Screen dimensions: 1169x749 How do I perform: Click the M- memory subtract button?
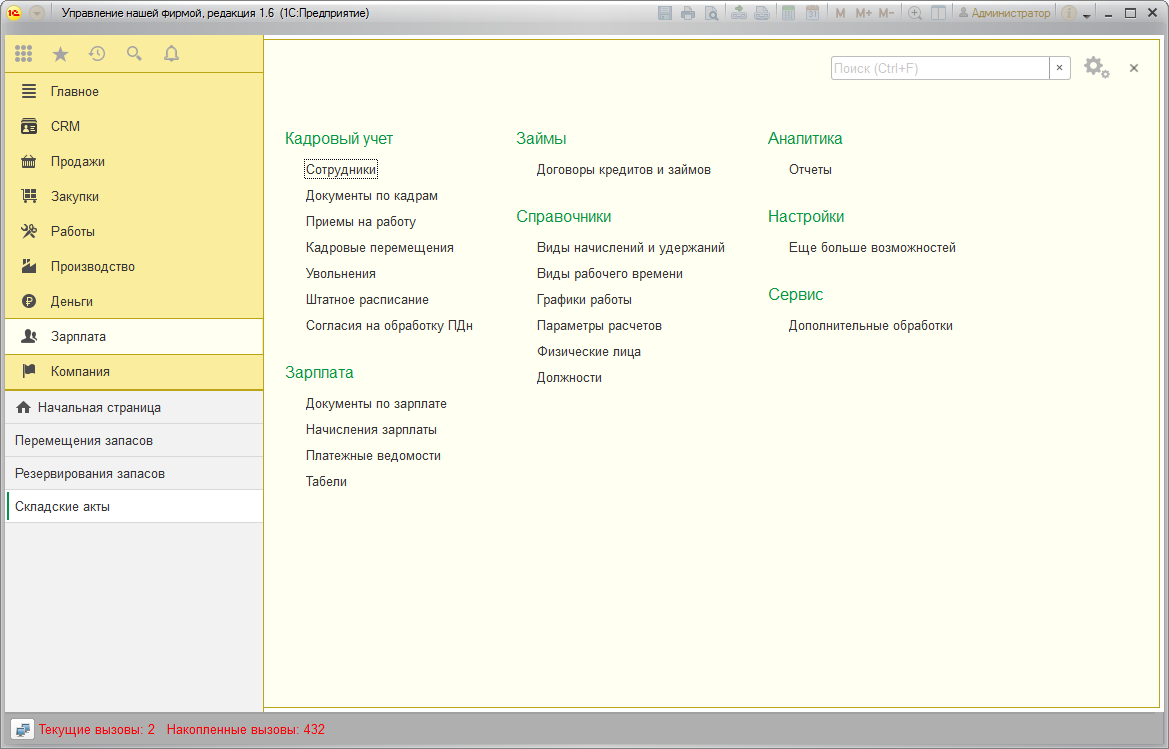click(x=886, y=13)
